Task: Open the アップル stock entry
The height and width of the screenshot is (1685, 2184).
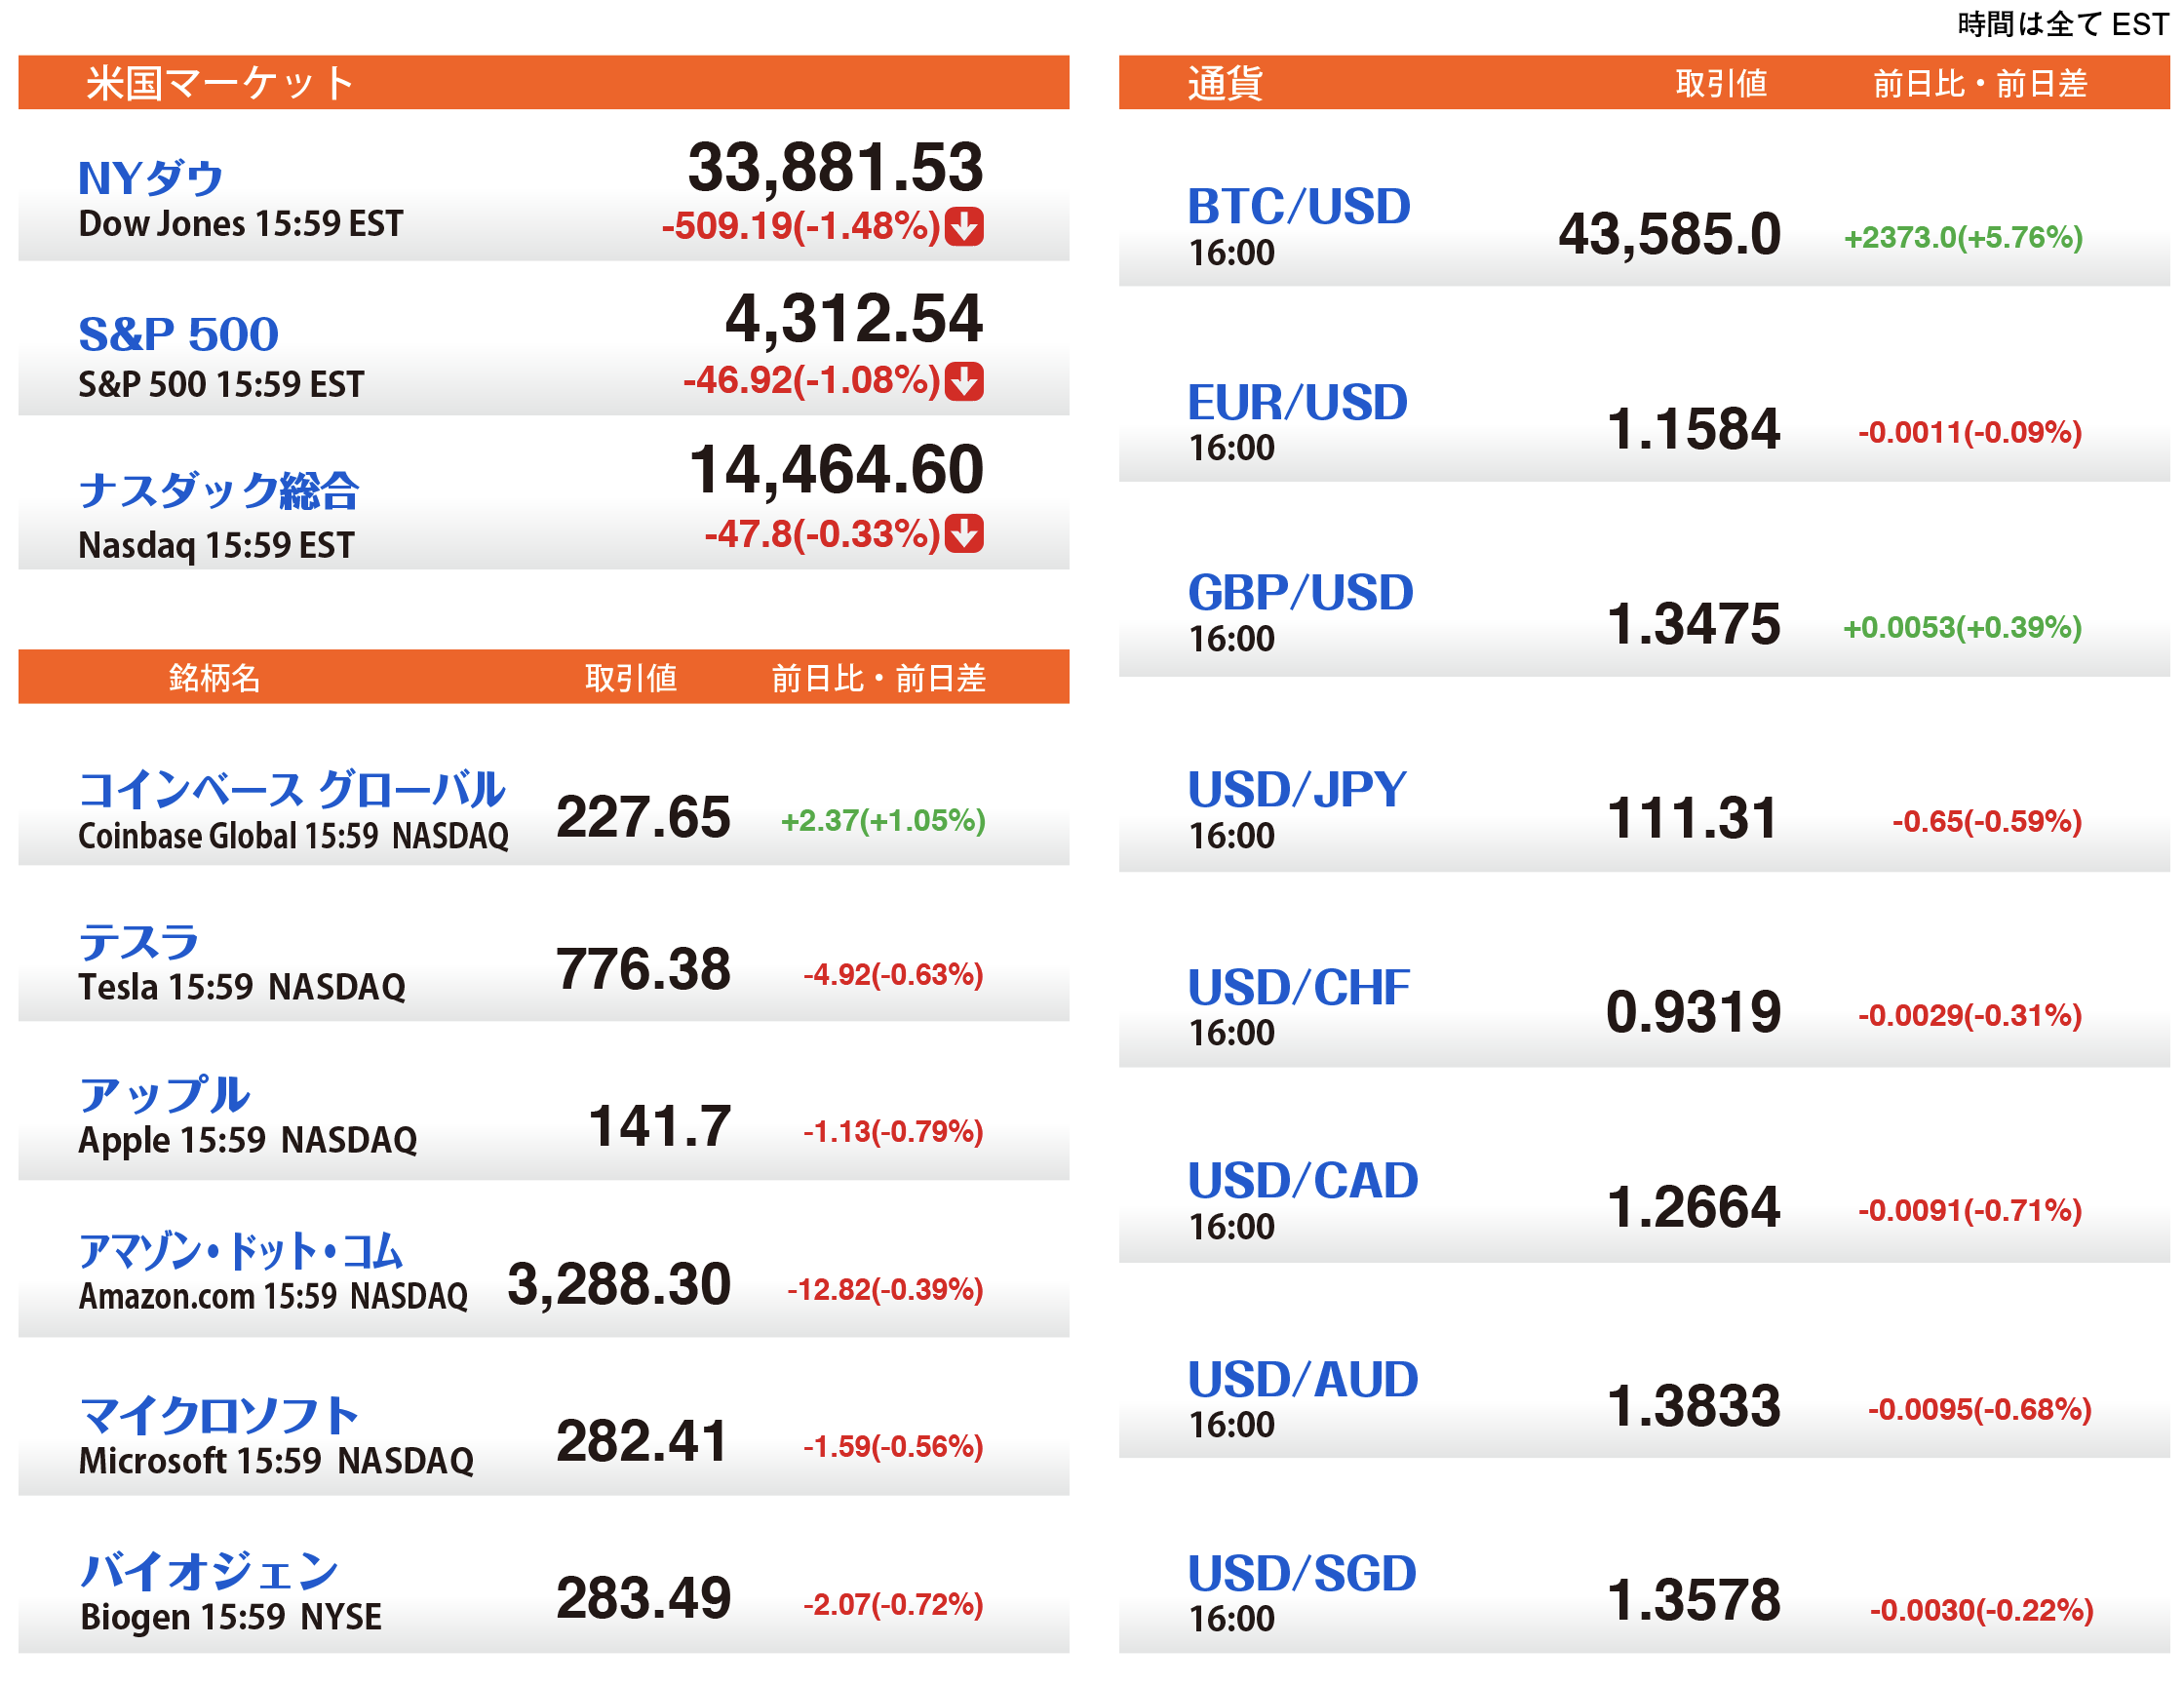Action: click(164, 1095)
